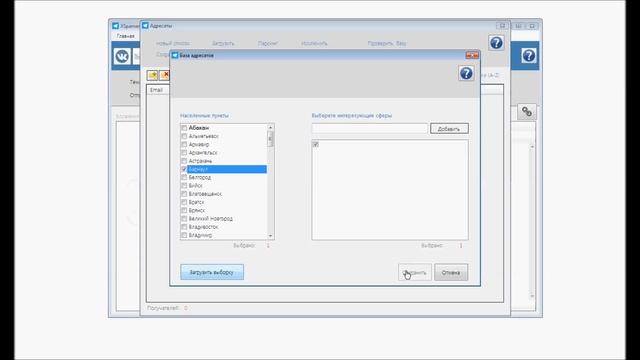Click the VK logo in main window
This screenshot has height=360, width=640.
[122, 56]
